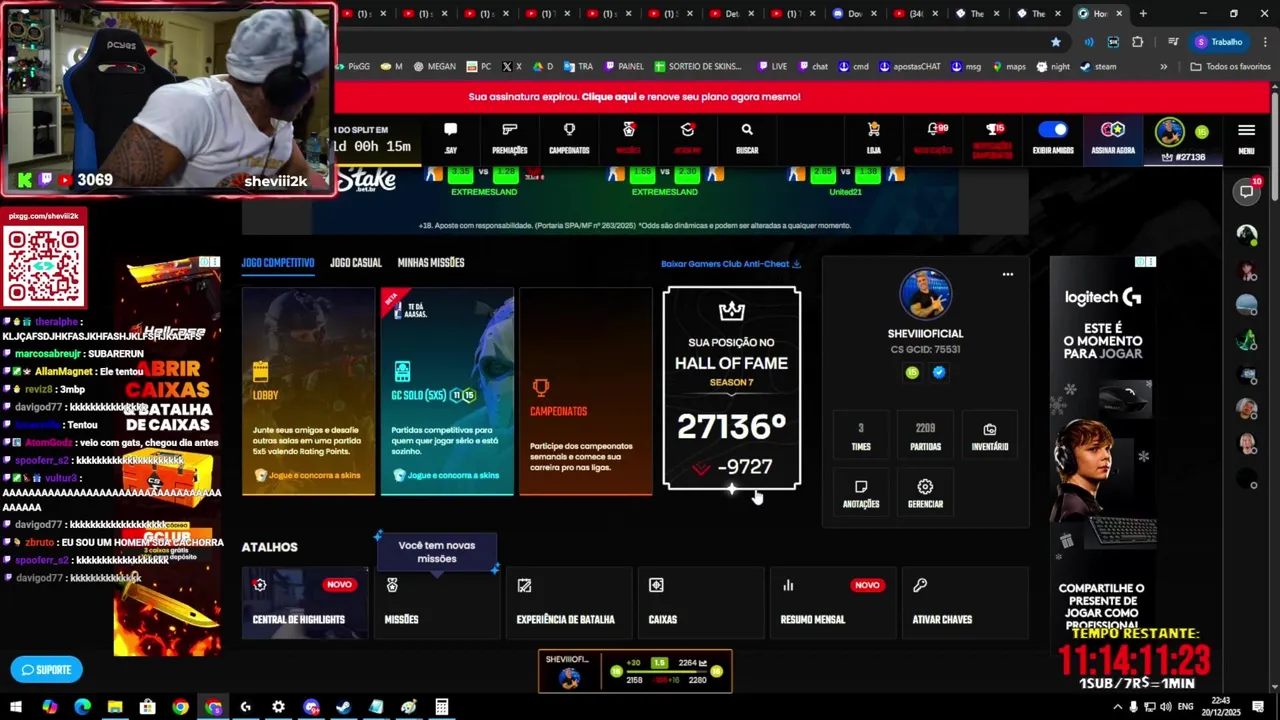Open browser extensions puzzle icon

[x=1137, y=42]
